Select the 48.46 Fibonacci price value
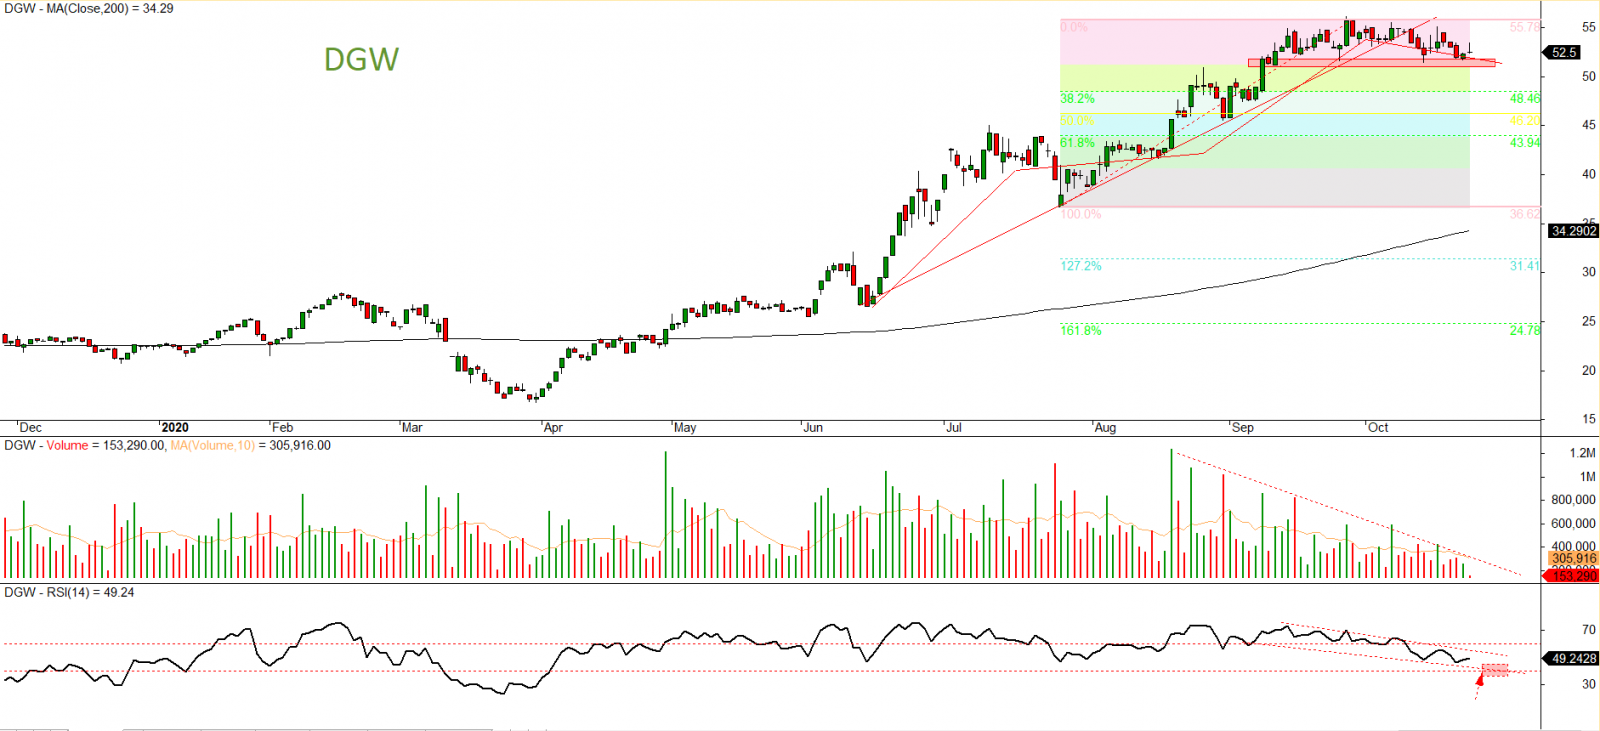 tap(1525, 99)
